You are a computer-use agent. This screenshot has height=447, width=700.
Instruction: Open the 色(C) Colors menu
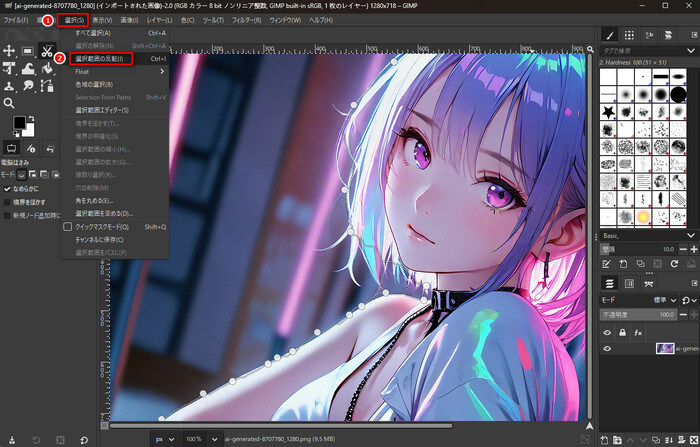point(188,21)
